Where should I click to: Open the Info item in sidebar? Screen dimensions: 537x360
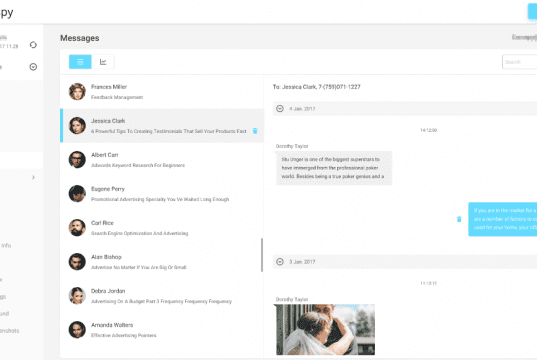pos(6,246)
